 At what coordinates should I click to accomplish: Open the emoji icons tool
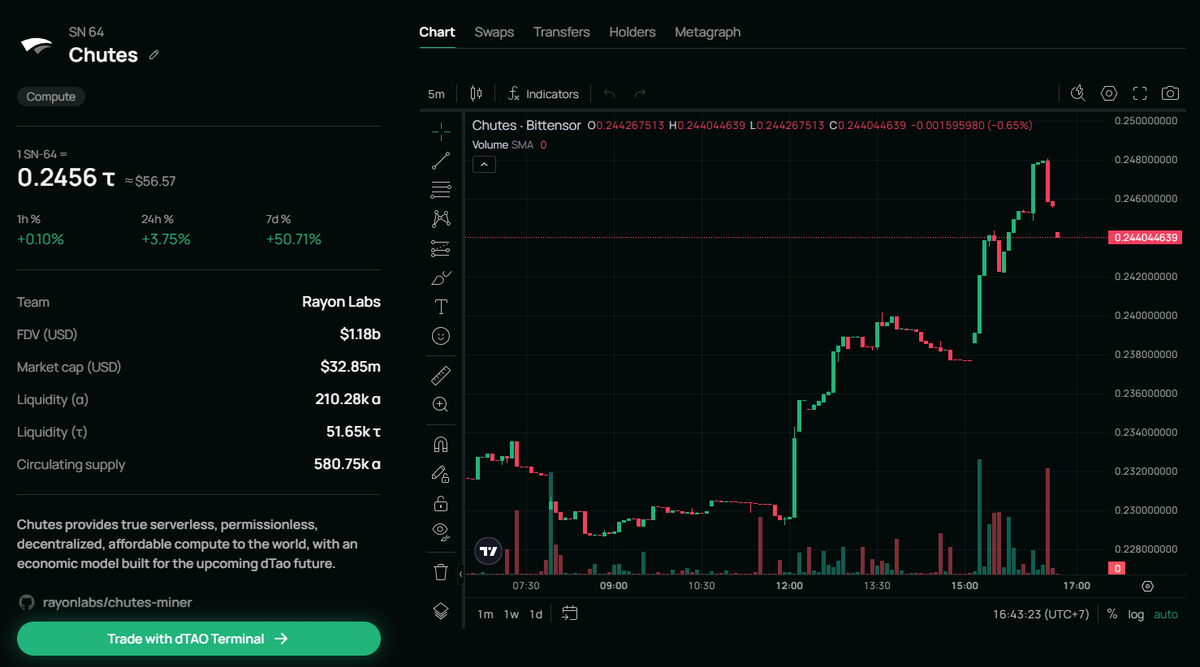click(x=440, y=336)
